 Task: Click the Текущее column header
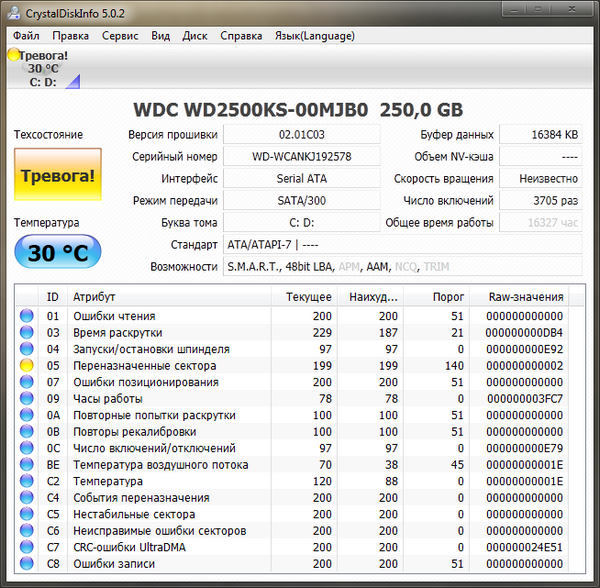304,297
